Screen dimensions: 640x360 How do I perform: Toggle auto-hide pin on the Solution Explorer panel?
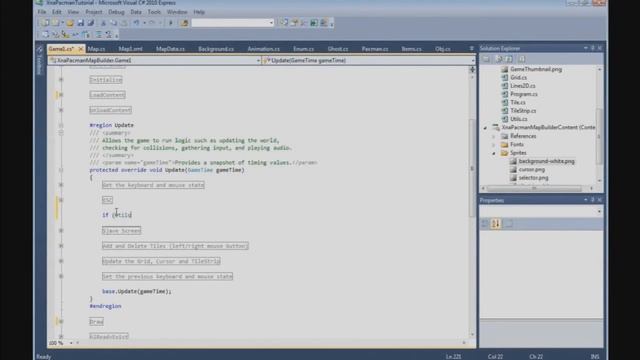pos(593,48)
